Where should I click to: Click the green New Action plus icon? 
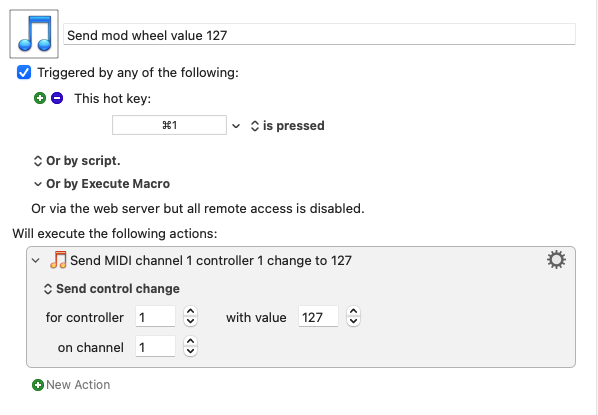37,385
